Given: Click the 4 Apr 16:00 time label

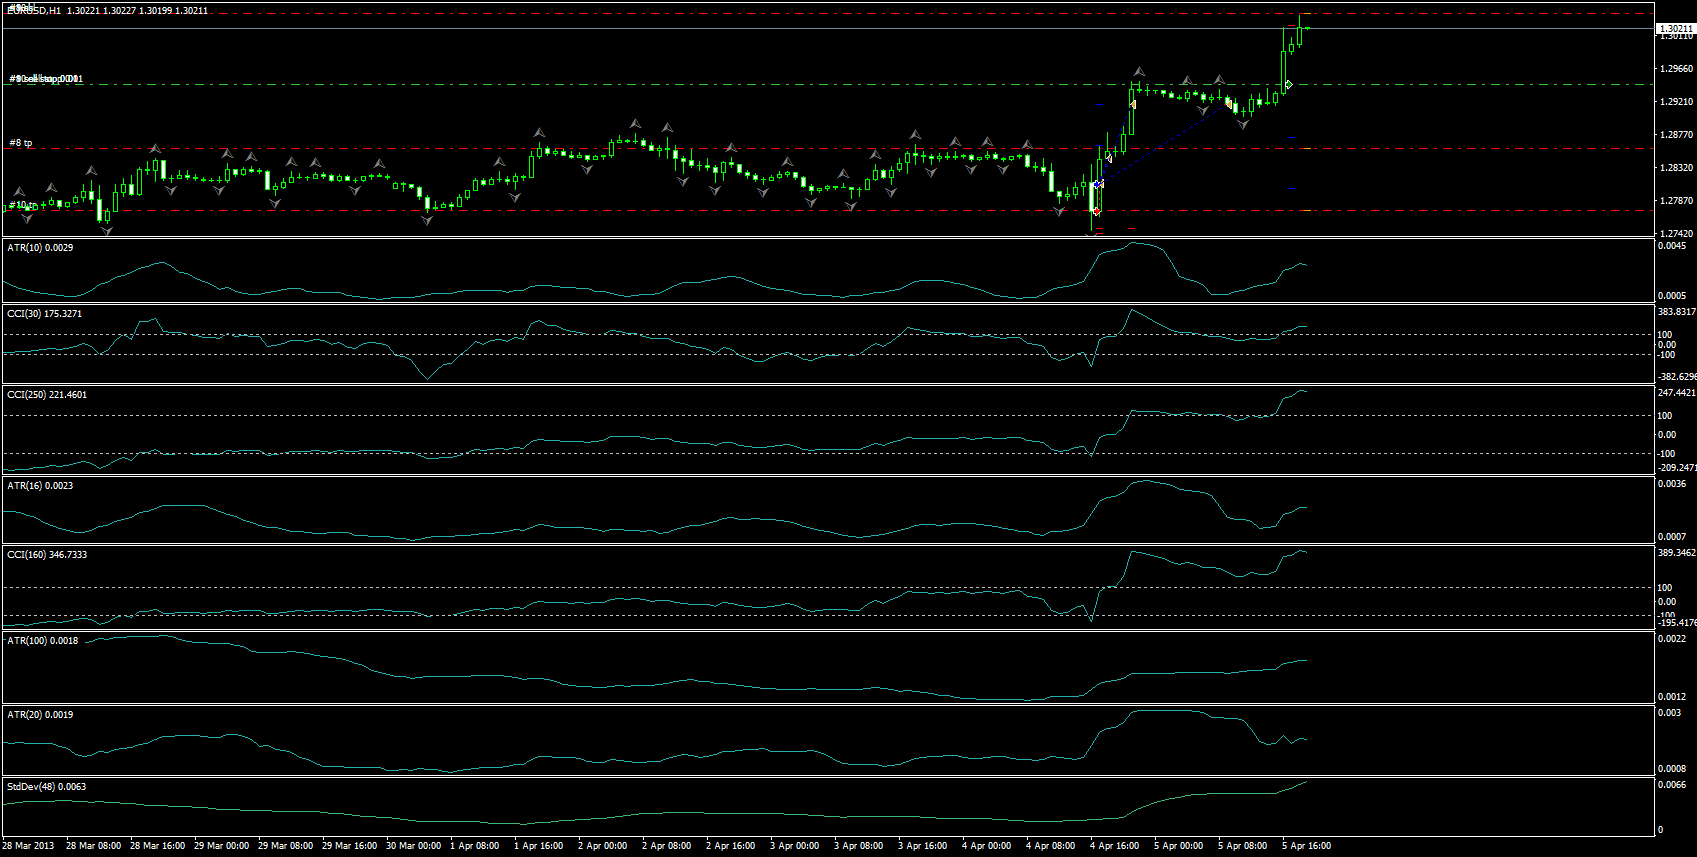Looking at the screenshot, I should point(1115,846).
